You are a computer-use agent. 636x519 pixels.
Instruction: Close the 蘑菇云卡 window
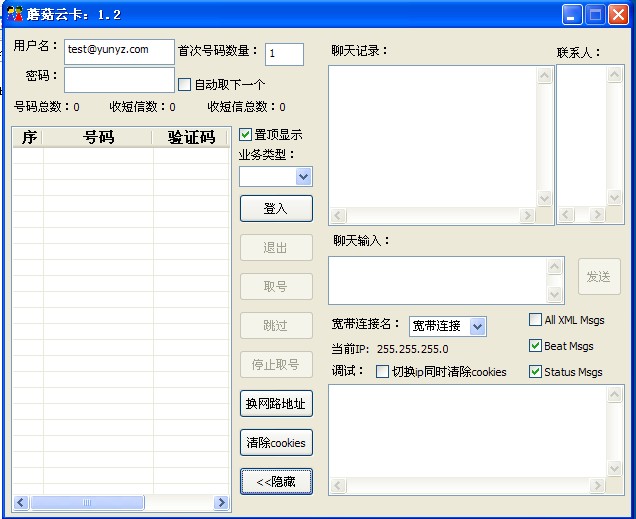(619, 15)
